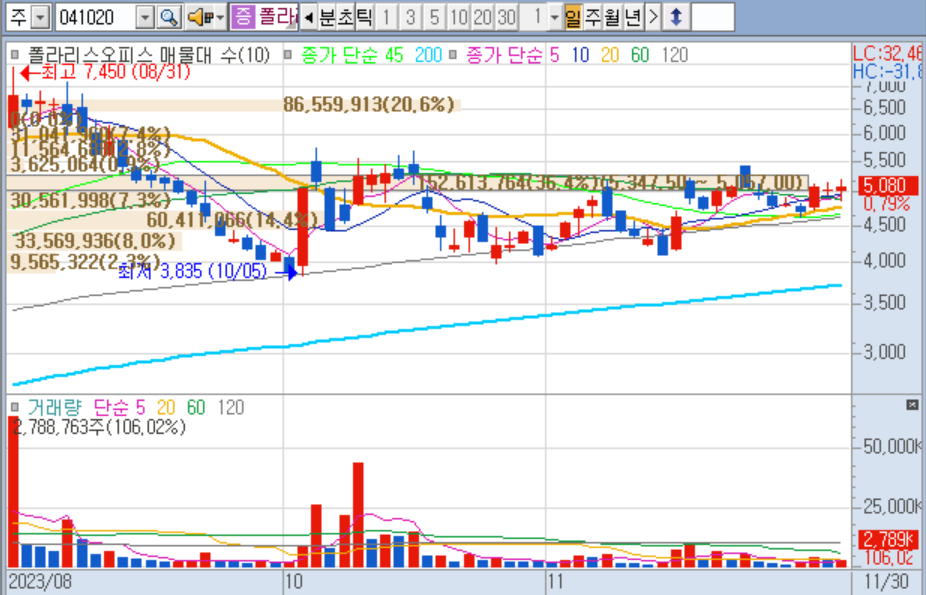
Task: Select the 년 yearly chart button
Action: point(632,17)
